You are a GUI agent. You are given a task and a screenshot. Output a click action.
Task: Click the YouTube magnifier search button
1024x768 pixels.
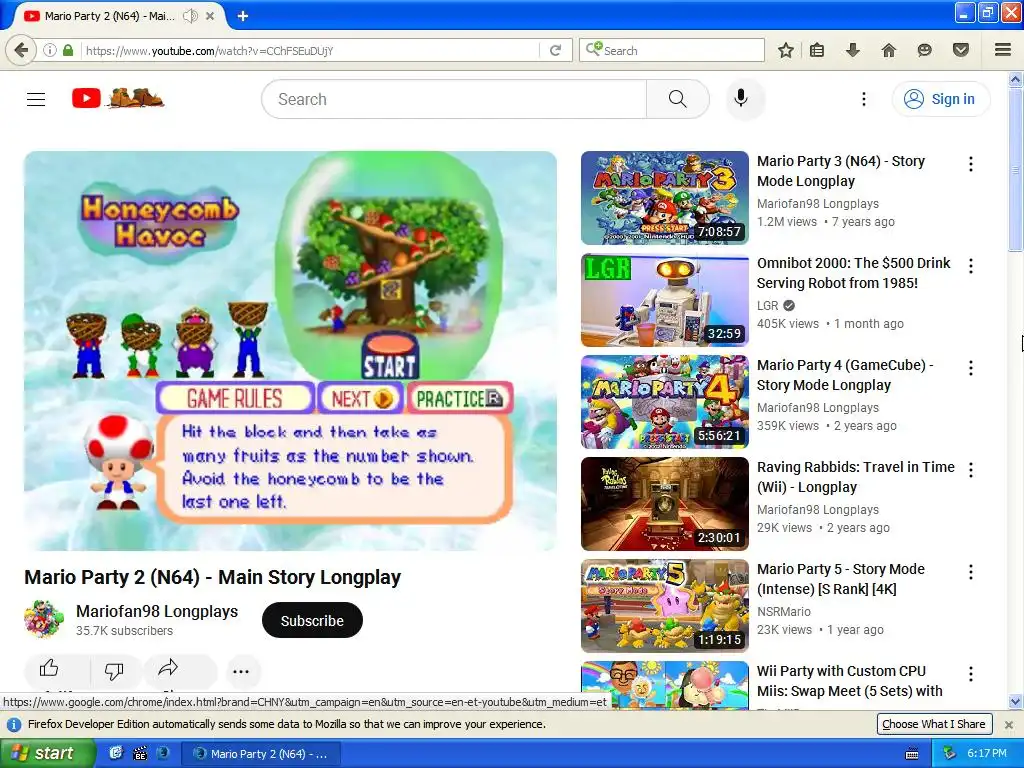point(677,99)
